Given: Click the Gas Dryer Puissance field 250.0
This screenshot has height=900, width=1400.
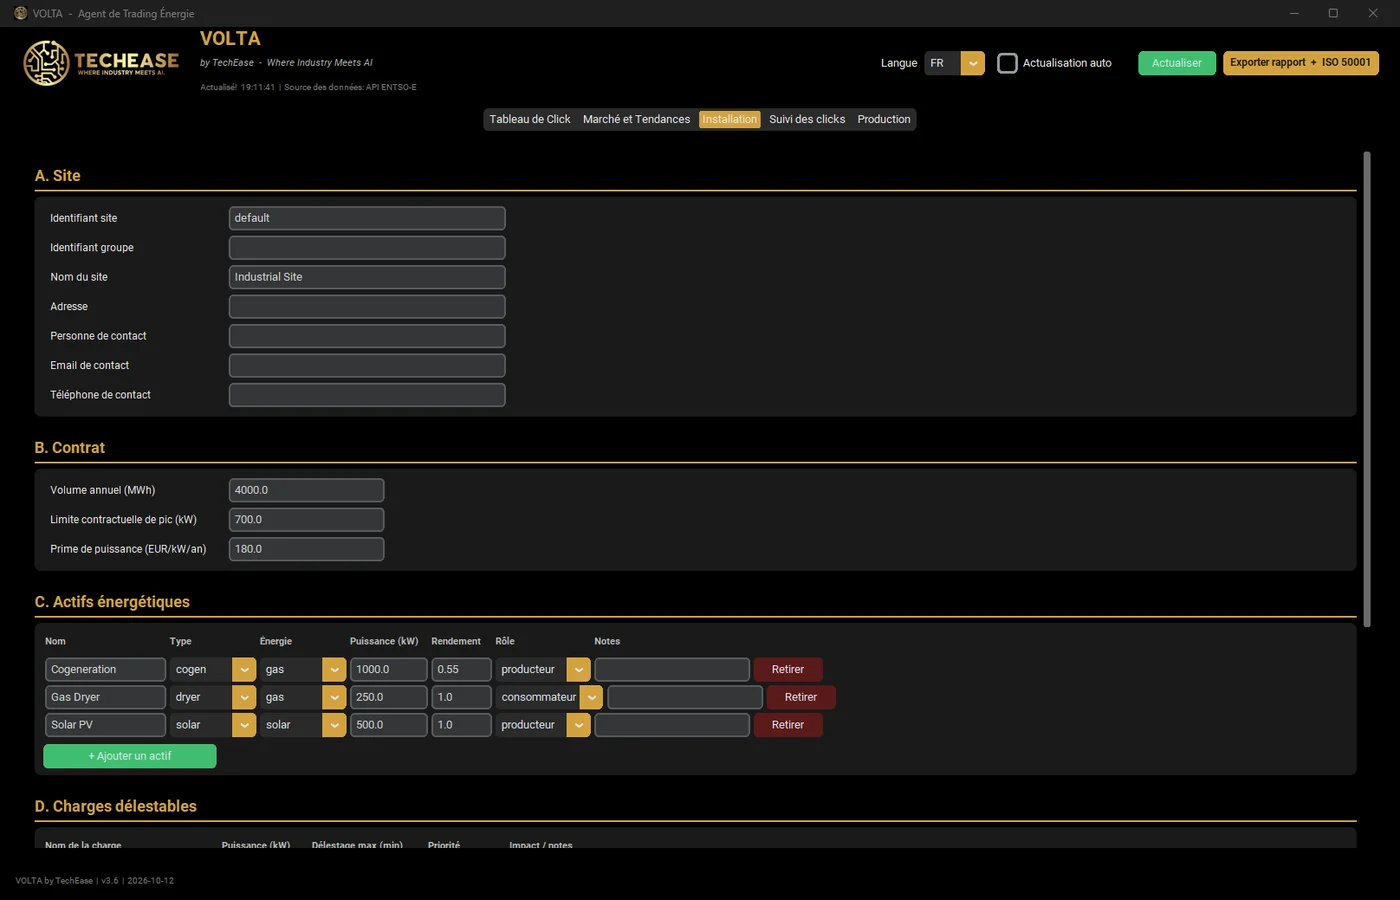Looking at the screenshot, I should tap(388, 697).
